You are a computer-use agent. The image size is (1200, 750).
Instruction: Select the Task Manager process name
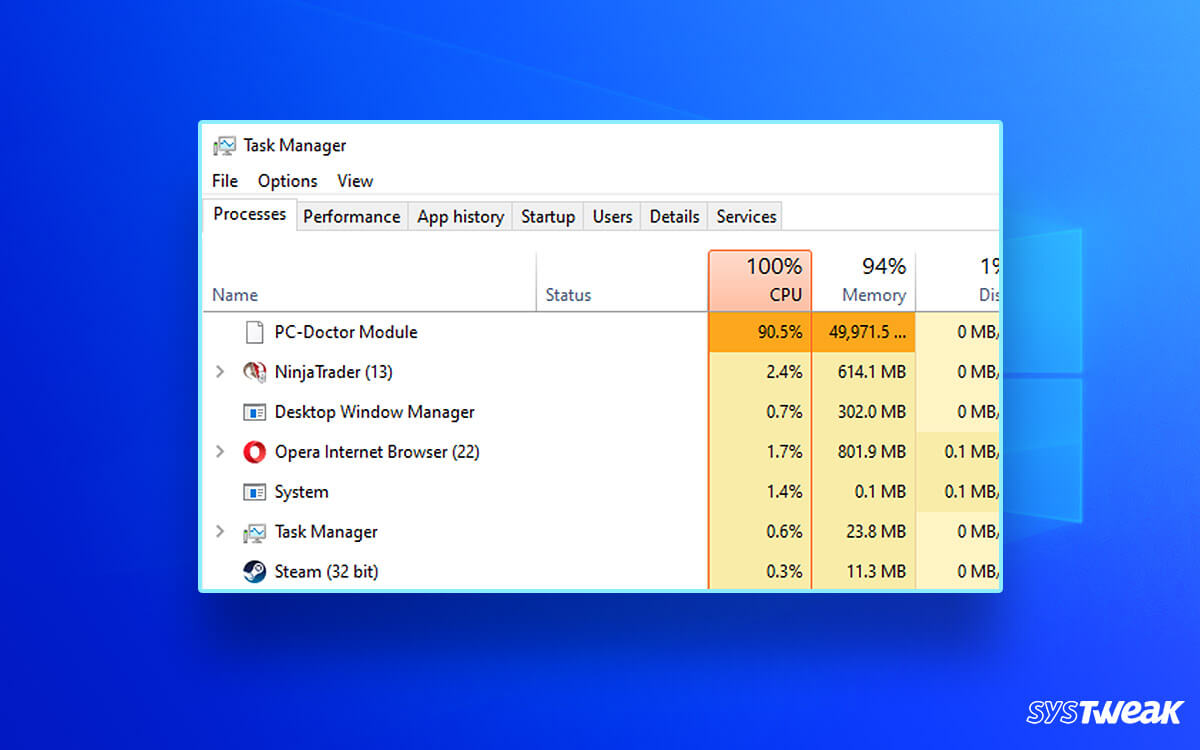pyautogui.click(x=326, y=532)
